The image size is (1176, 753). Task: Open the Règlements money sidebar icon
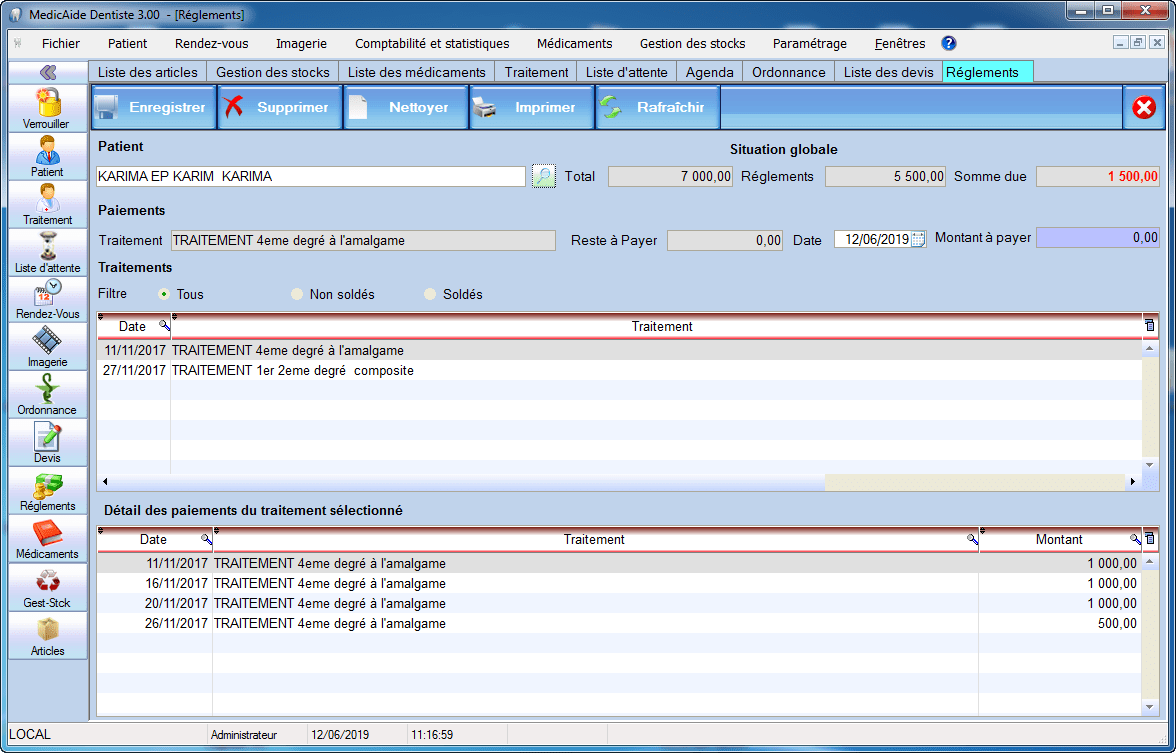47,491
